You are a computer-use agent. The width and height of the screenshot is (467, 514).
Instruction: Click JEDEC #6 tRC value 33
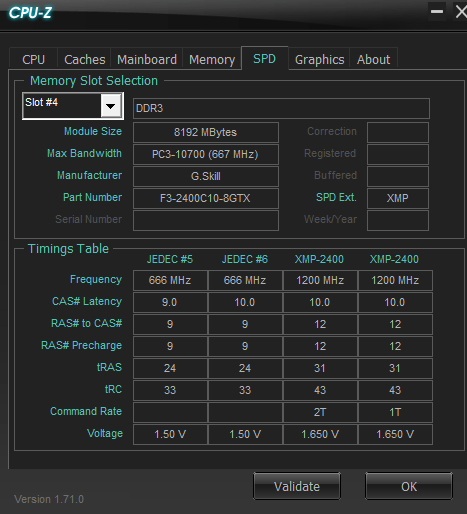245,390
